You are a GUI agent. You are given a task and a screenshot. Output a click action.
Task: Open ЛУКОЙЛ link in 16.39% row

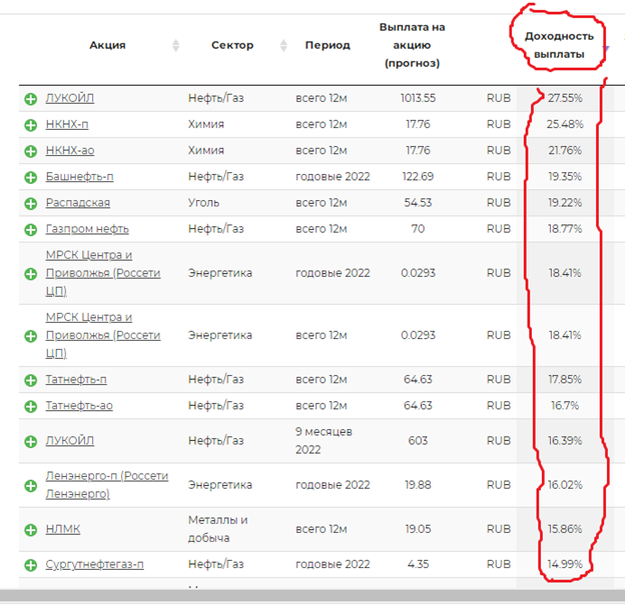click(70, 441)
